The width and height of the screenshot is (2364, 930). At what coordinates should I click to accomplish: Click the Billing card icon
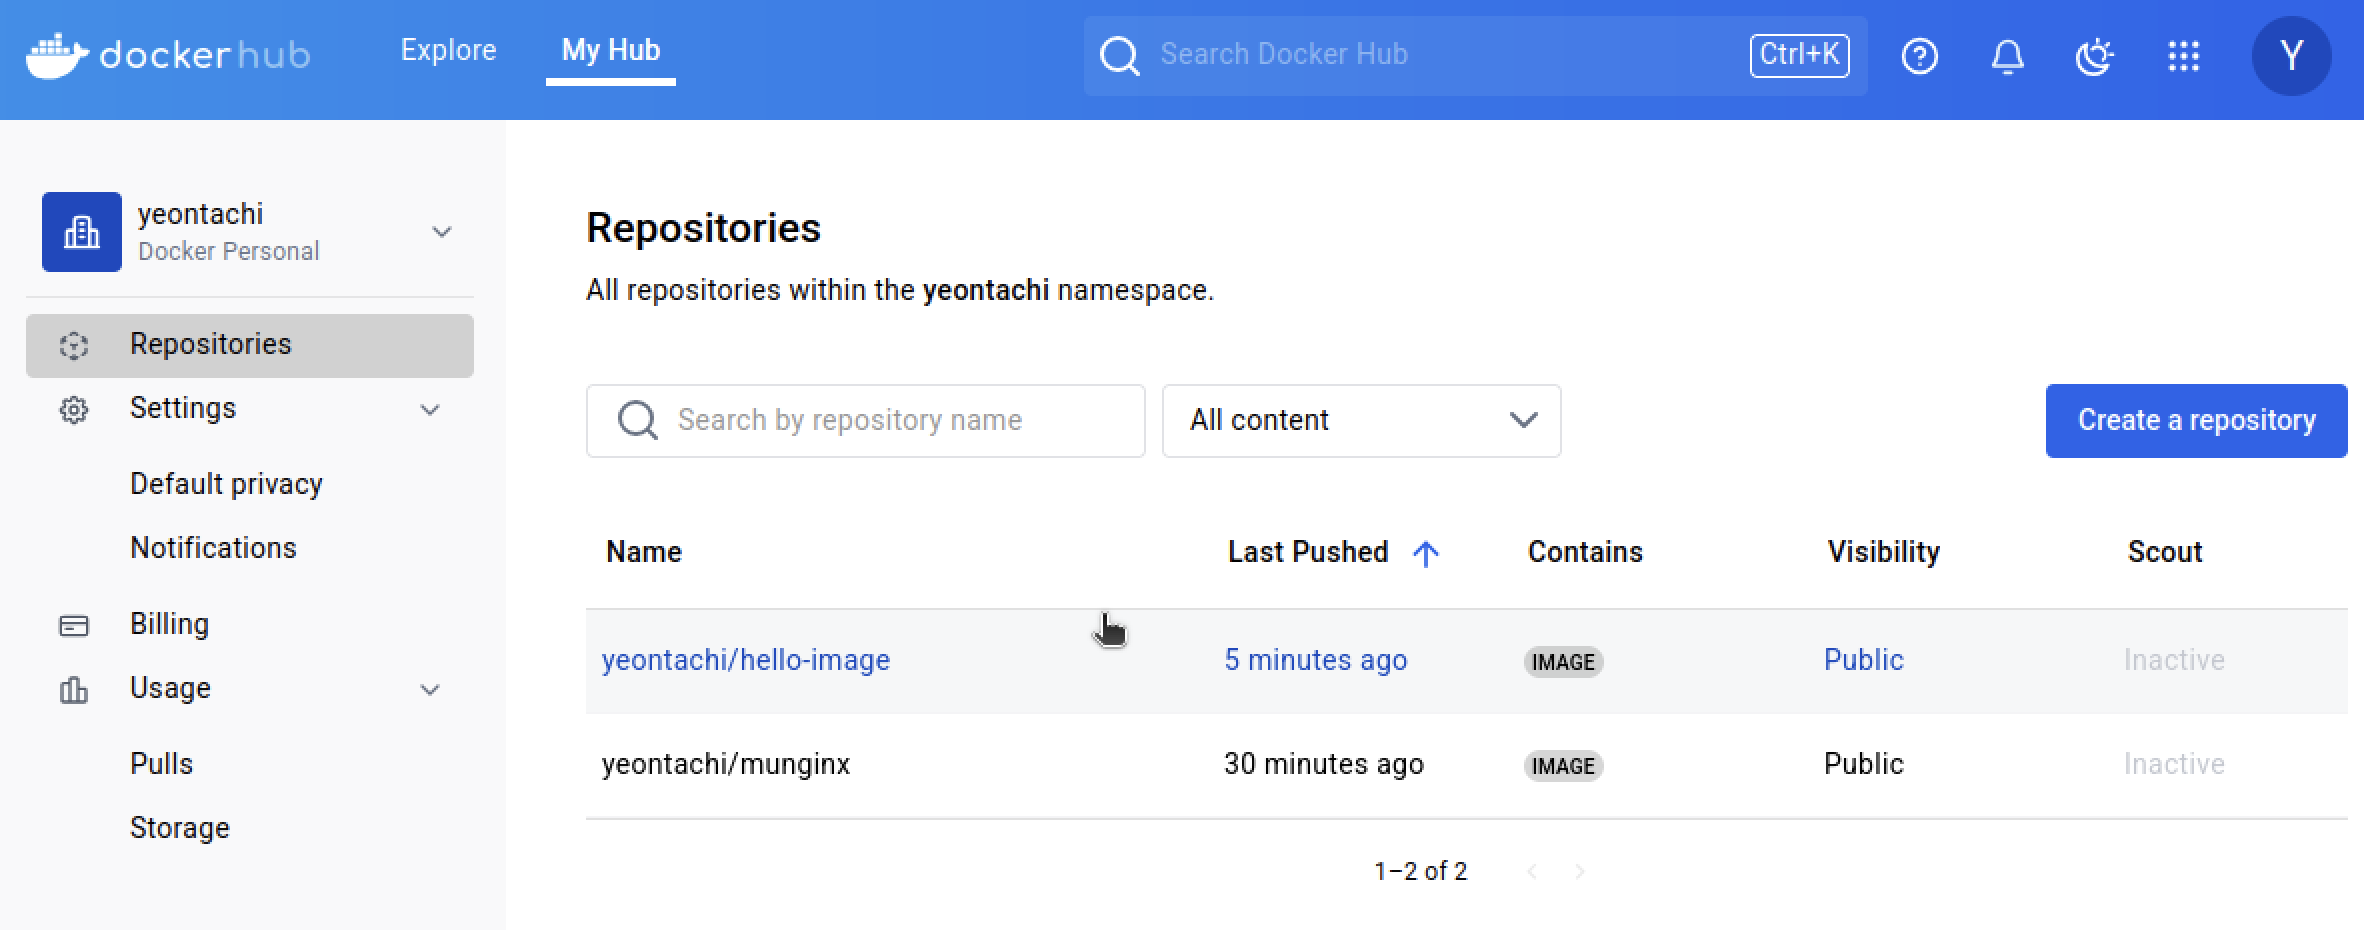click(x=74, y=626)
